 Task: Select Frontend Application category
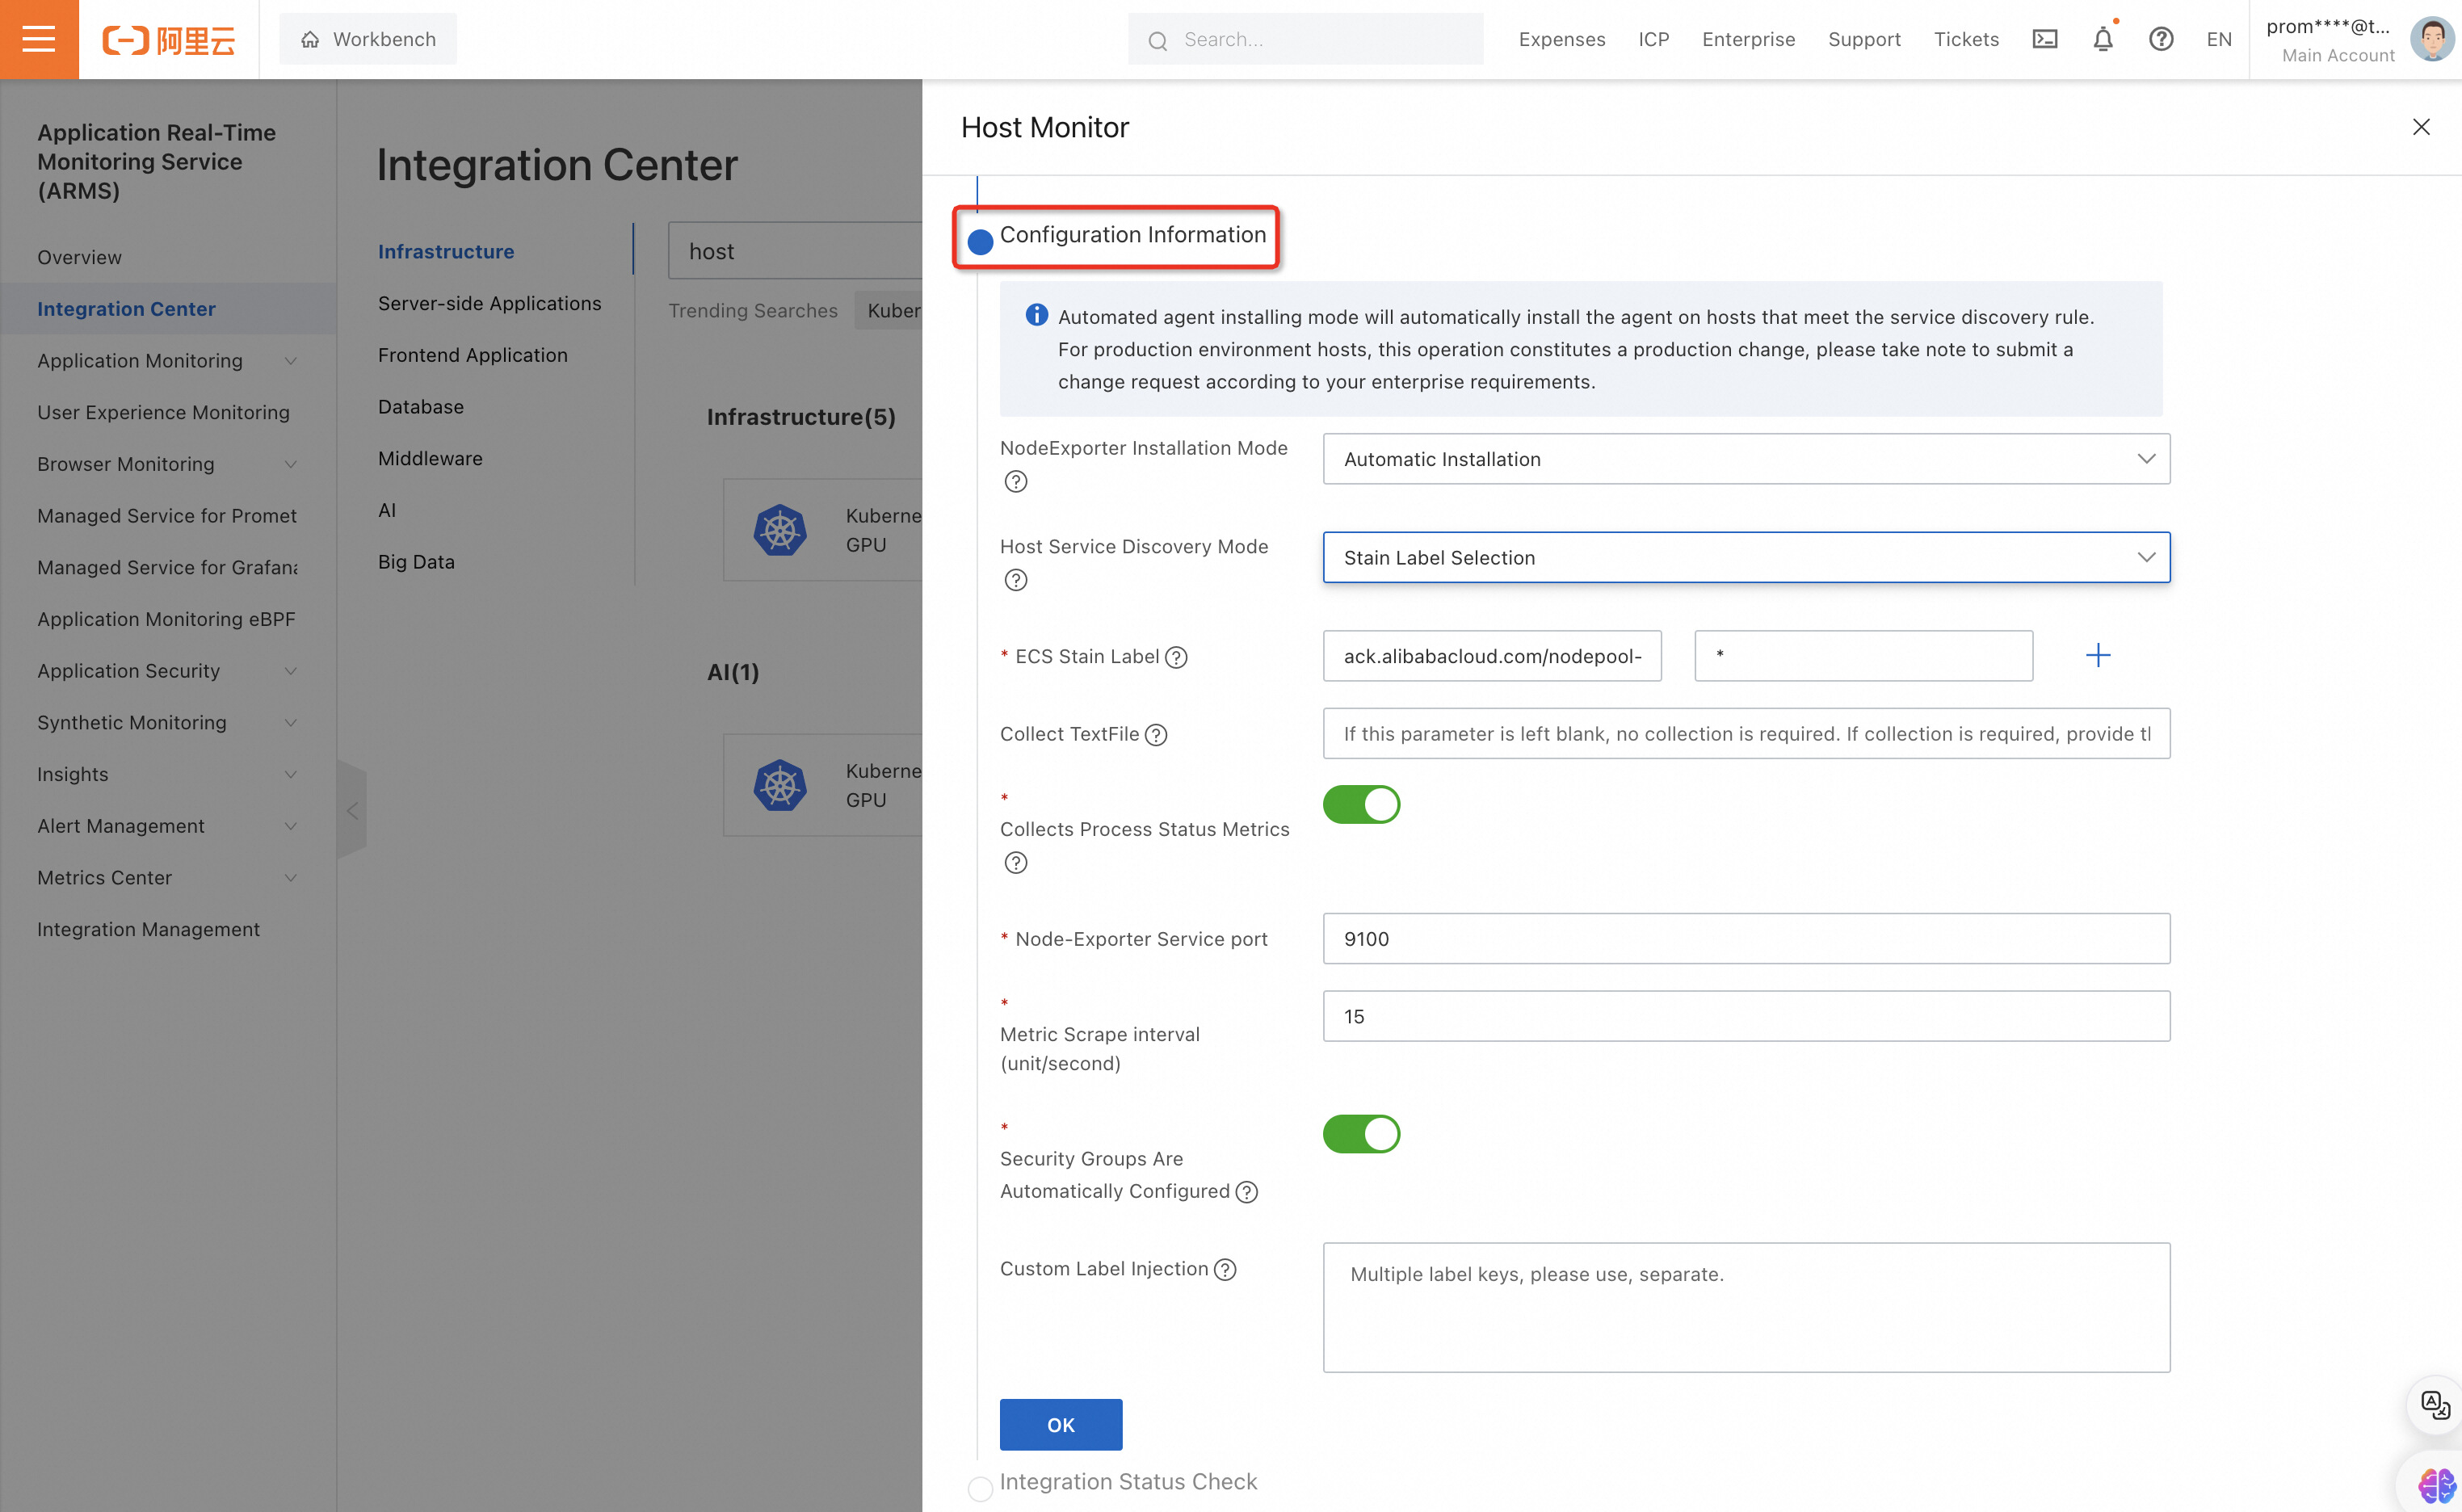coord(472,355)
